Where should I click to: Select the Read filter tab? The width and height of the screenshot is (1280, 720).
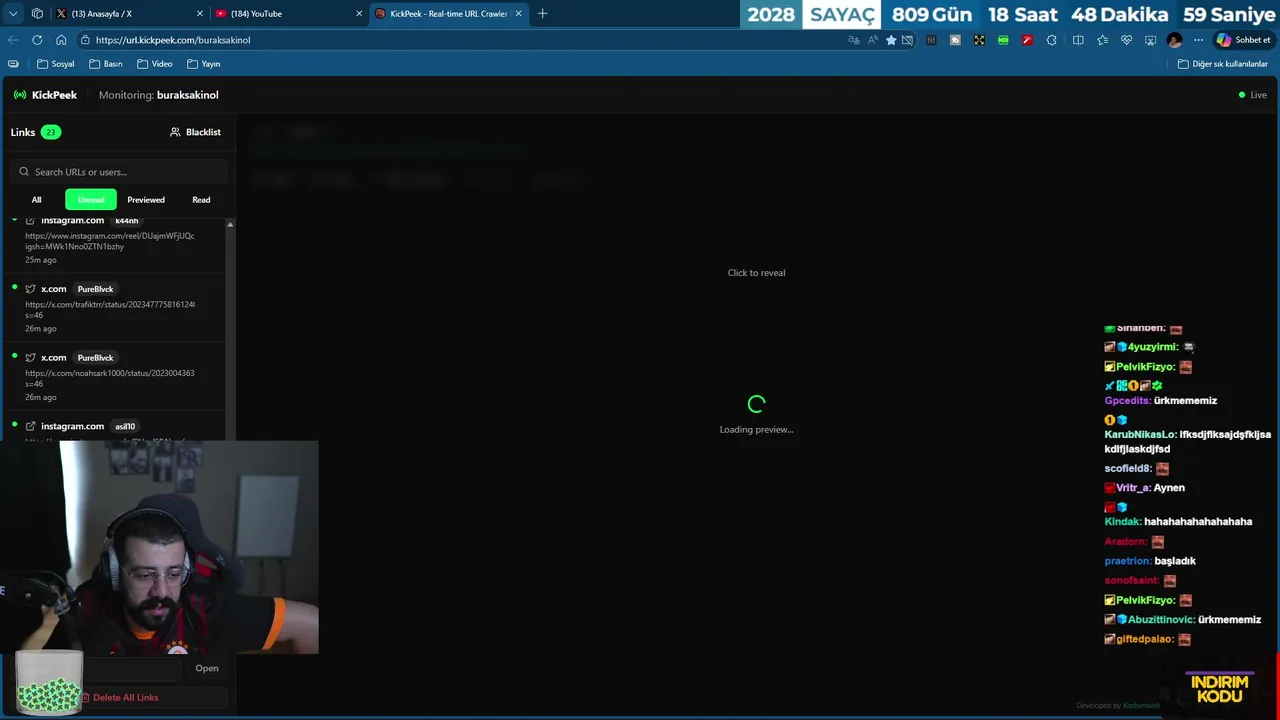coord(201,200)
